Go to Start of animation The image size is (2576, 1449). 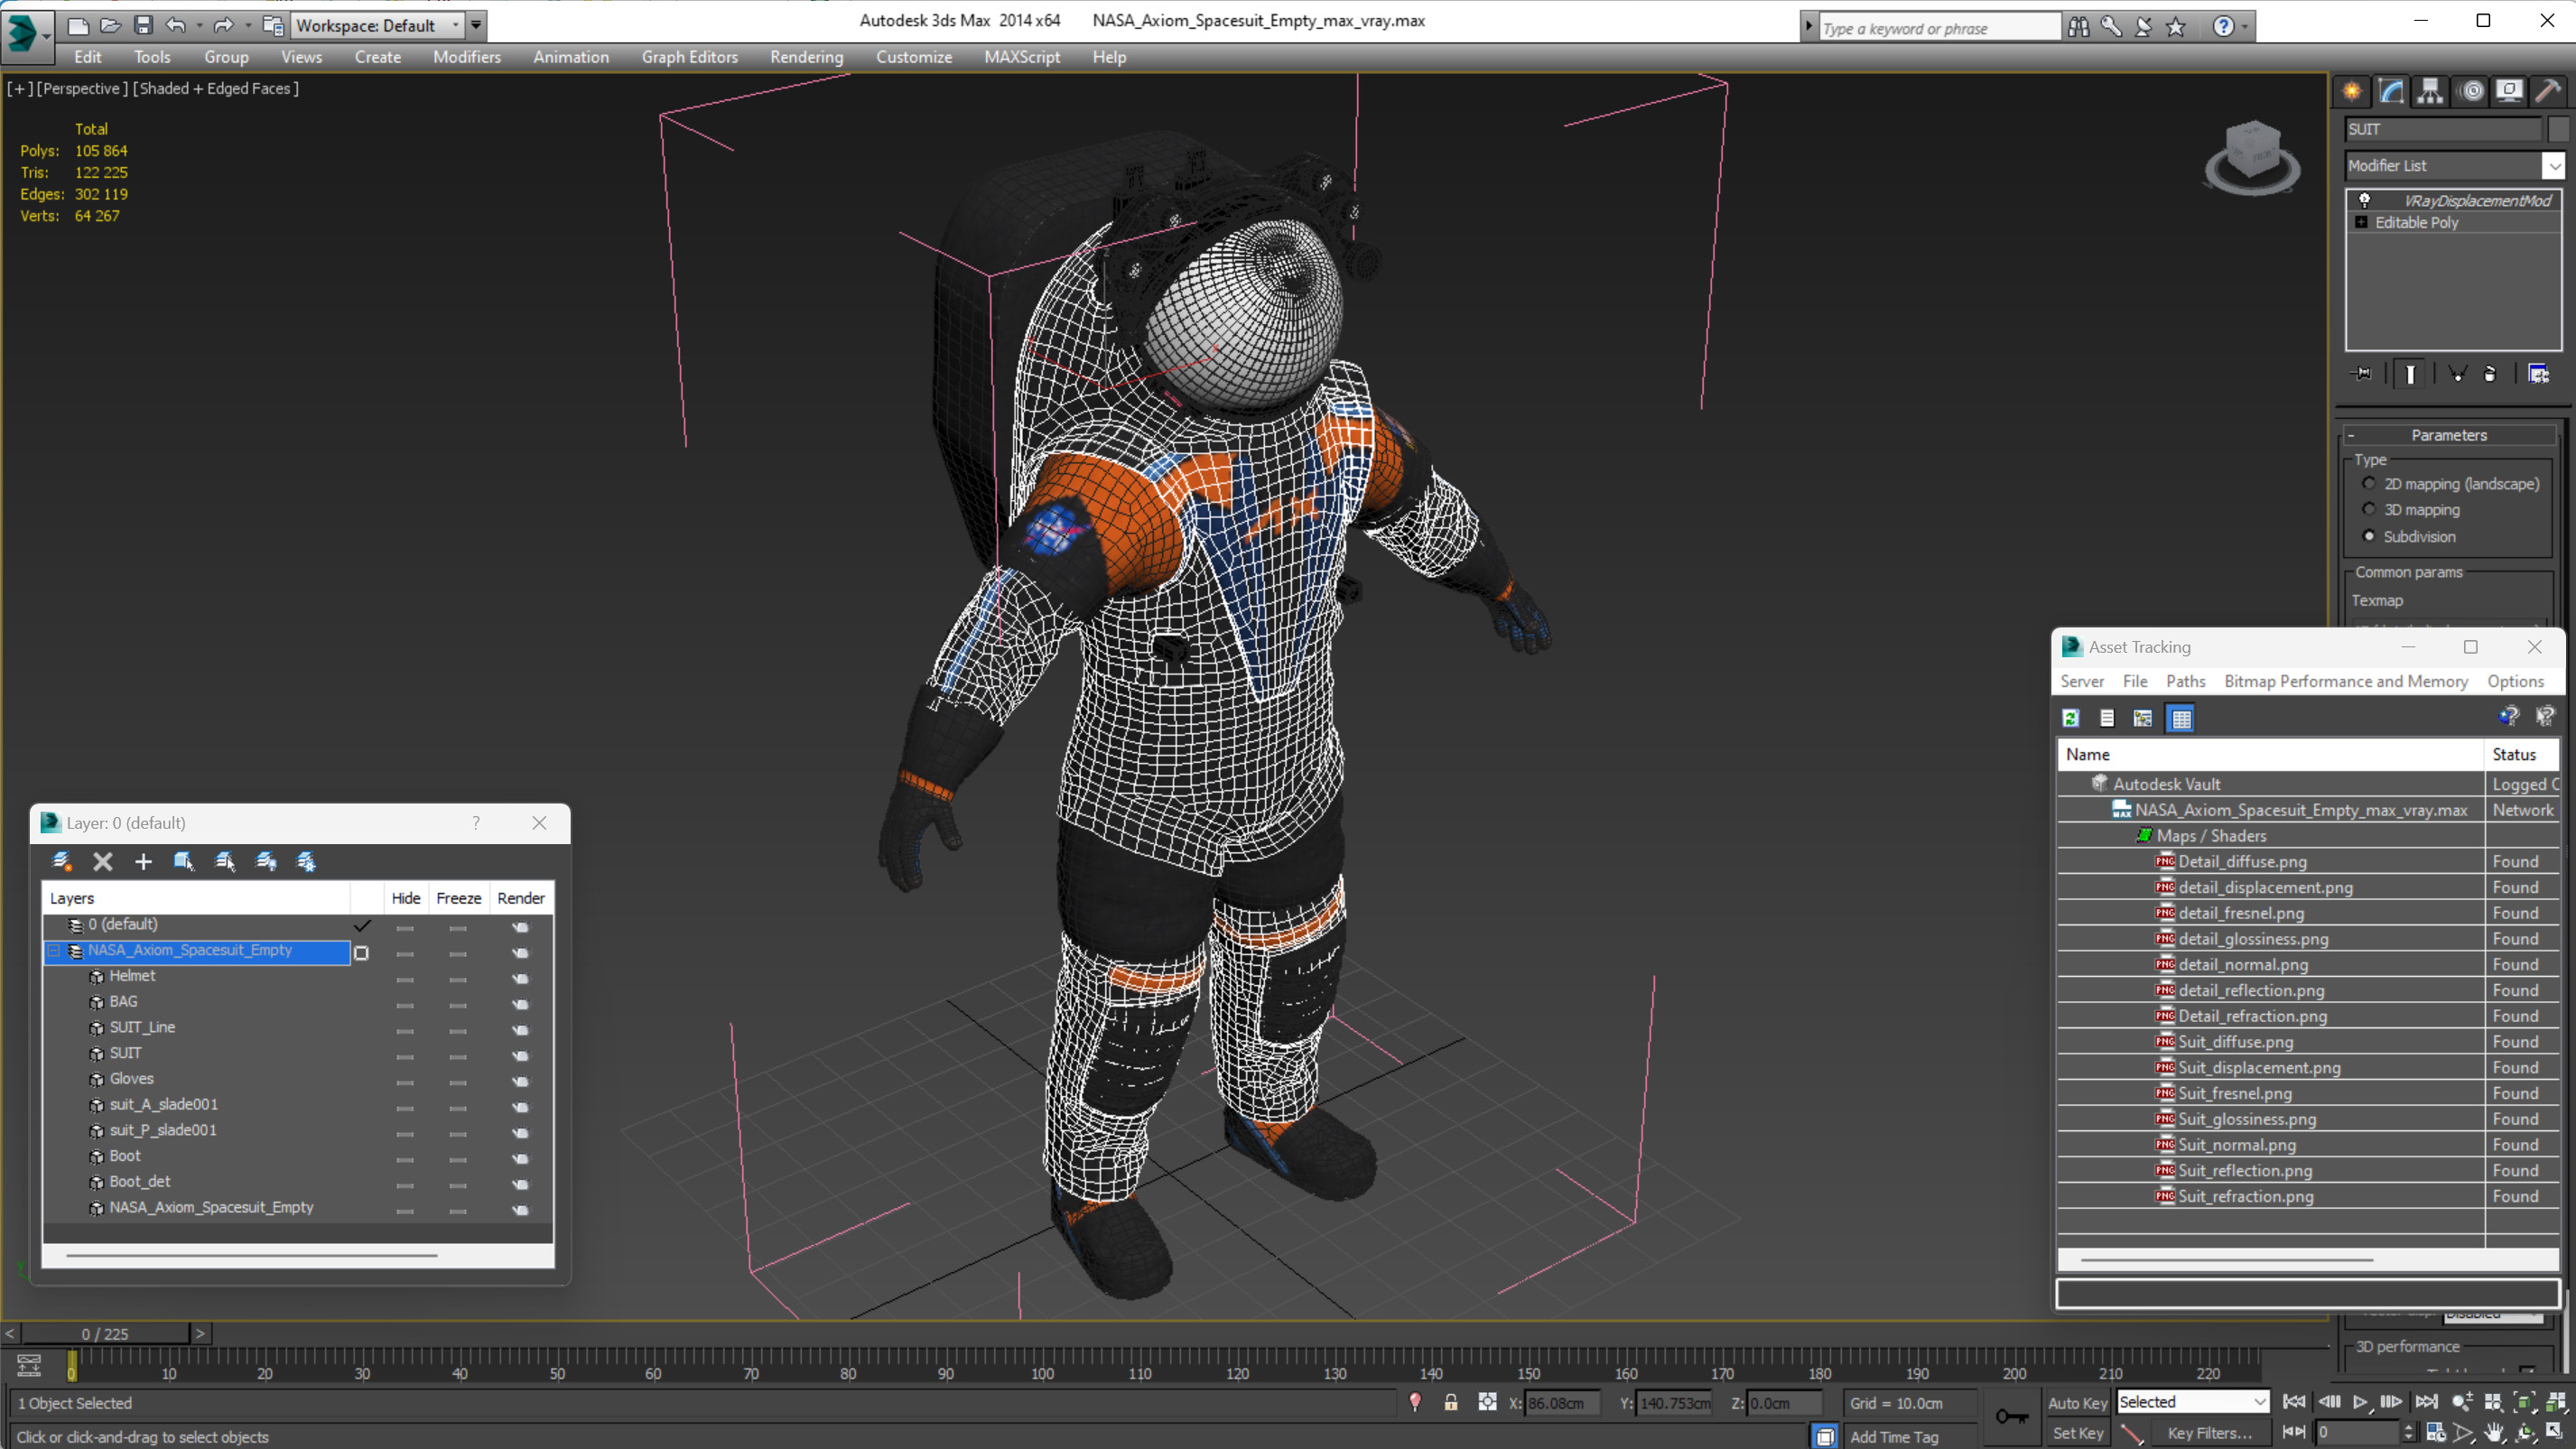(x=2295, y=1401)
